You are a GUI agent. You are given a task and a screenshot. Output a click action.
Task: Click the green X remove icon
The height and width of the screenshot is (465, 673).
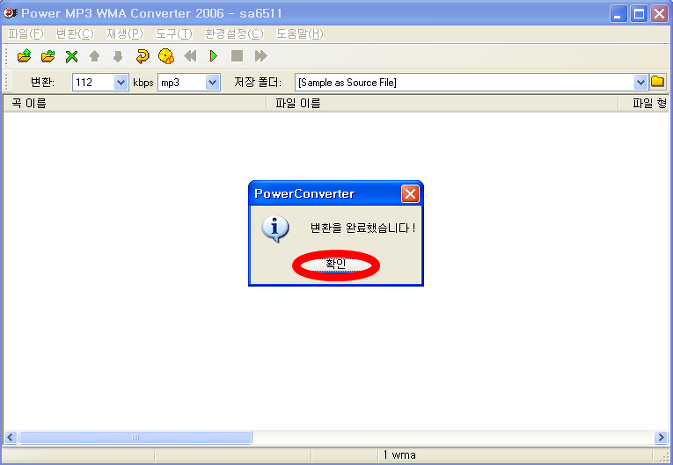click(72, 56)
